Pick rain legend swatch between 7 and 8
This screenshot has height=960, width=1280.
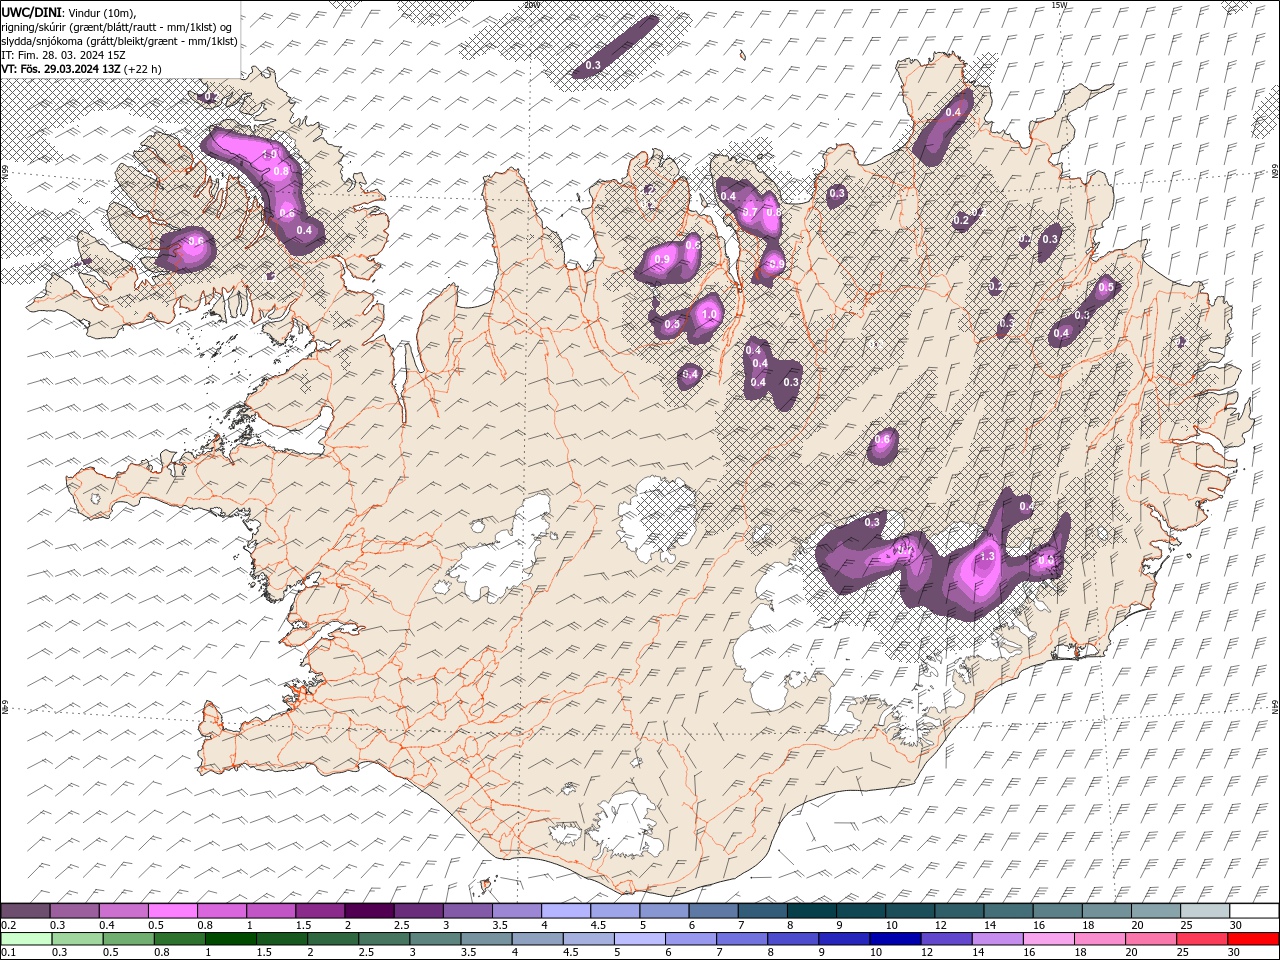[x=742, y=939]
